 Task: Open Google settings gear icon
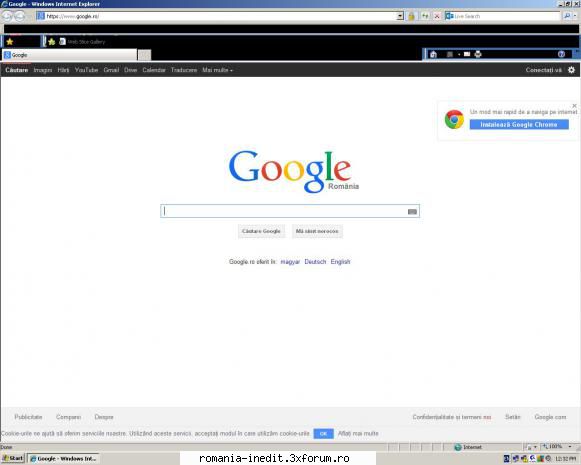(x=571, y=70)
